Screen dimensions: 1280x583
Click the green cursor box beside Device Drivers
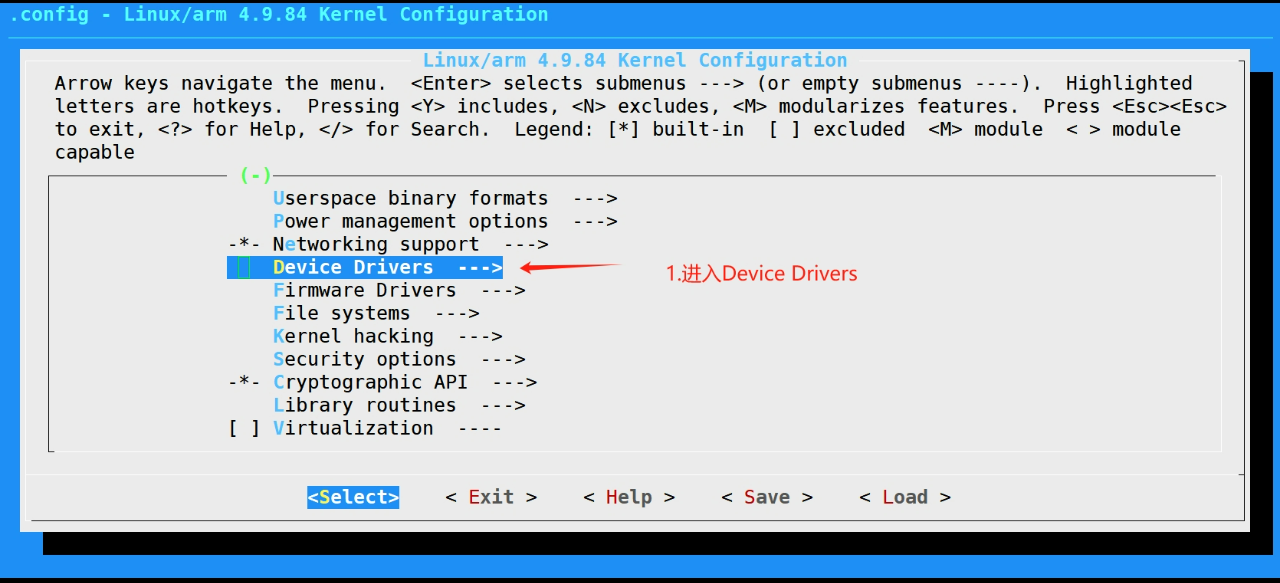[244, 268]
